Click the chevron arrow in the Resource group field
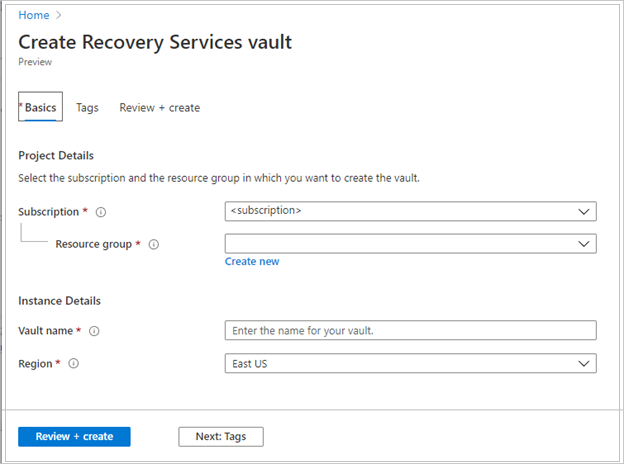Image resolution: width=624 pixels, height=464 pixels. coord(584,244)
